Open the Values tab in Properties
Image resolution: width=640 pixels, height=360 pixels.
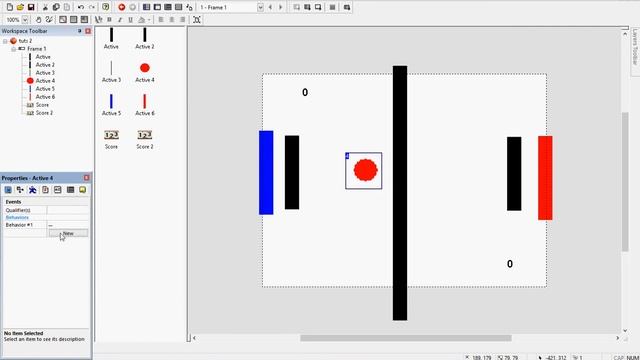(58, 190)
